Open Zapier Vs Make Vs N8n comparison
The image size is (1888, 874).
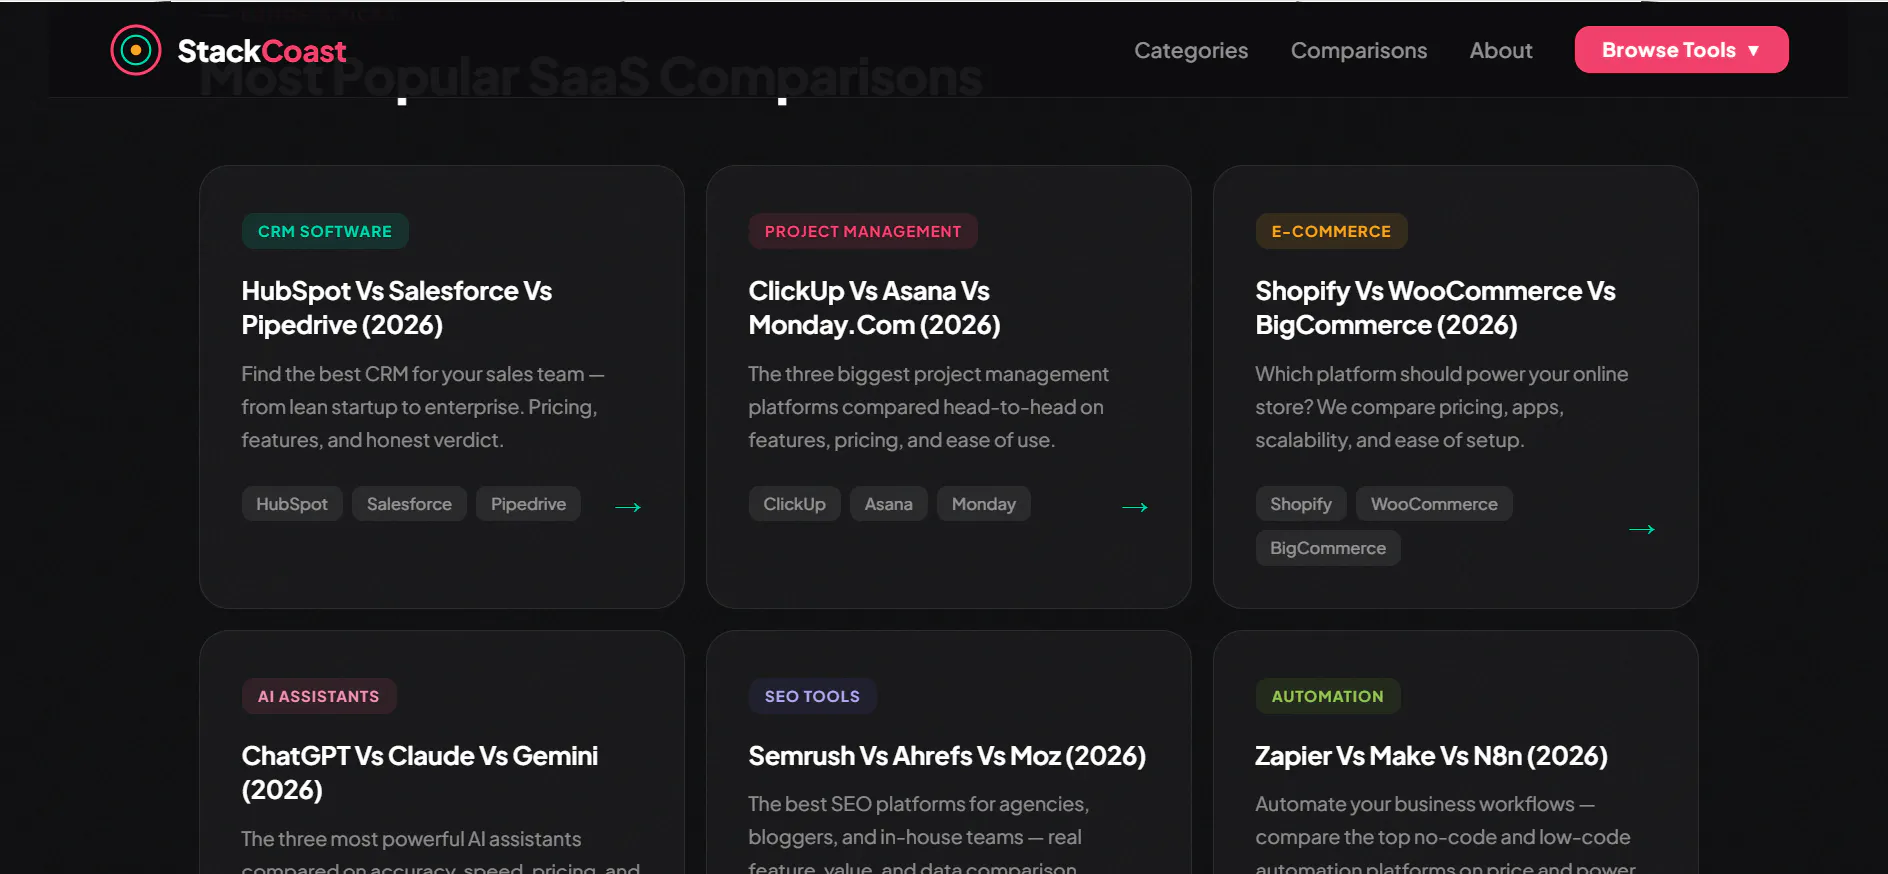coord(1431,756)
